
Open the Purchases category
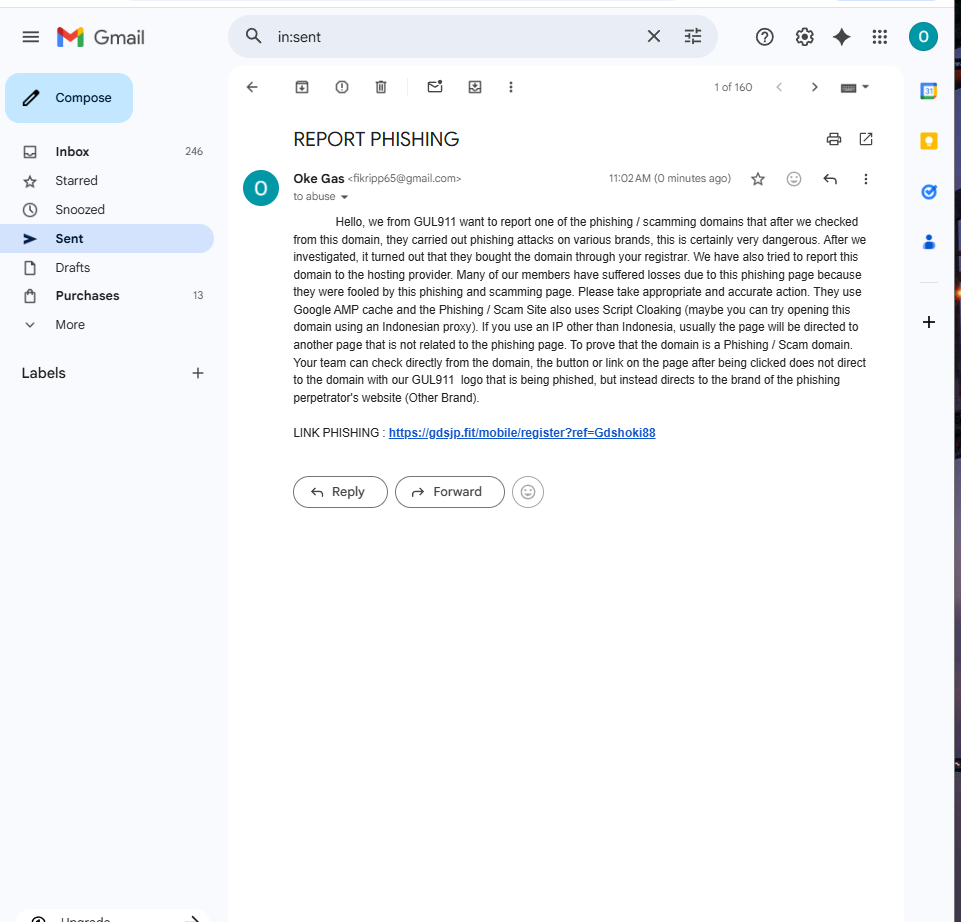[x=107, y=295]
